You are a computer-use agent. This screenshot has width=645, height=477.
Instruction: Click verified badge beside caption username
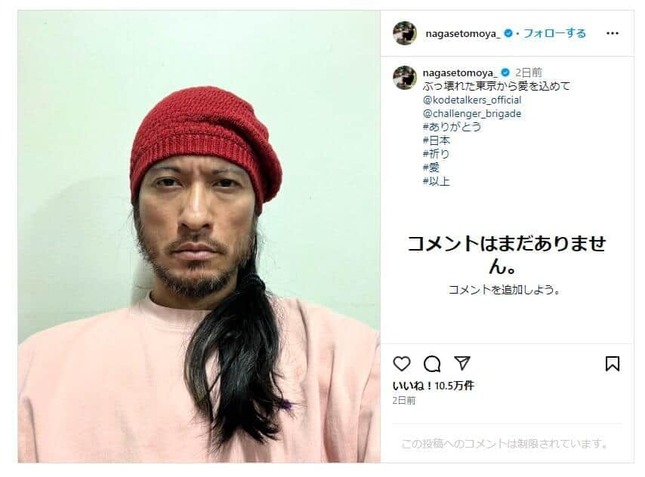505,73
